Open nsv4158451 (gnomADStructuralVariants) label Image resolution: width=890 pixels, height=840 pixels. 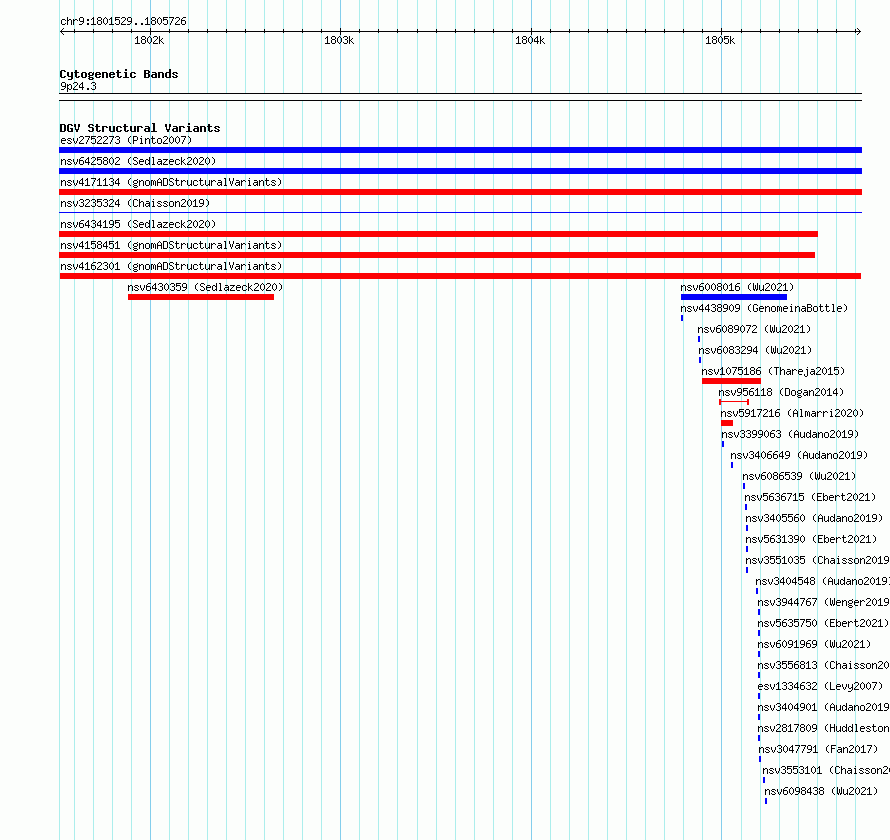(171, 245)
